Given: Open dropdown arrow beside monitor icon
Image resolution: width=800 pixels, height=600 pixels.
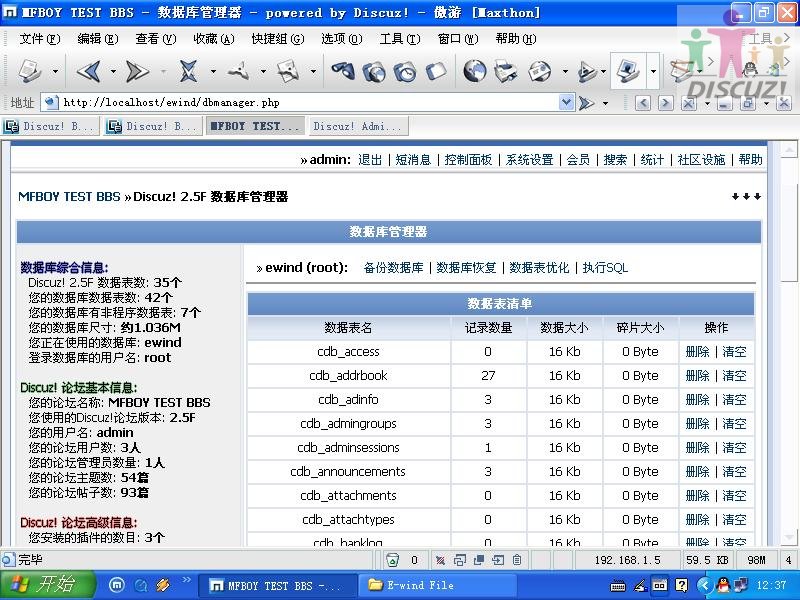Looking at the screenshot, I should [x=653, y=71].
